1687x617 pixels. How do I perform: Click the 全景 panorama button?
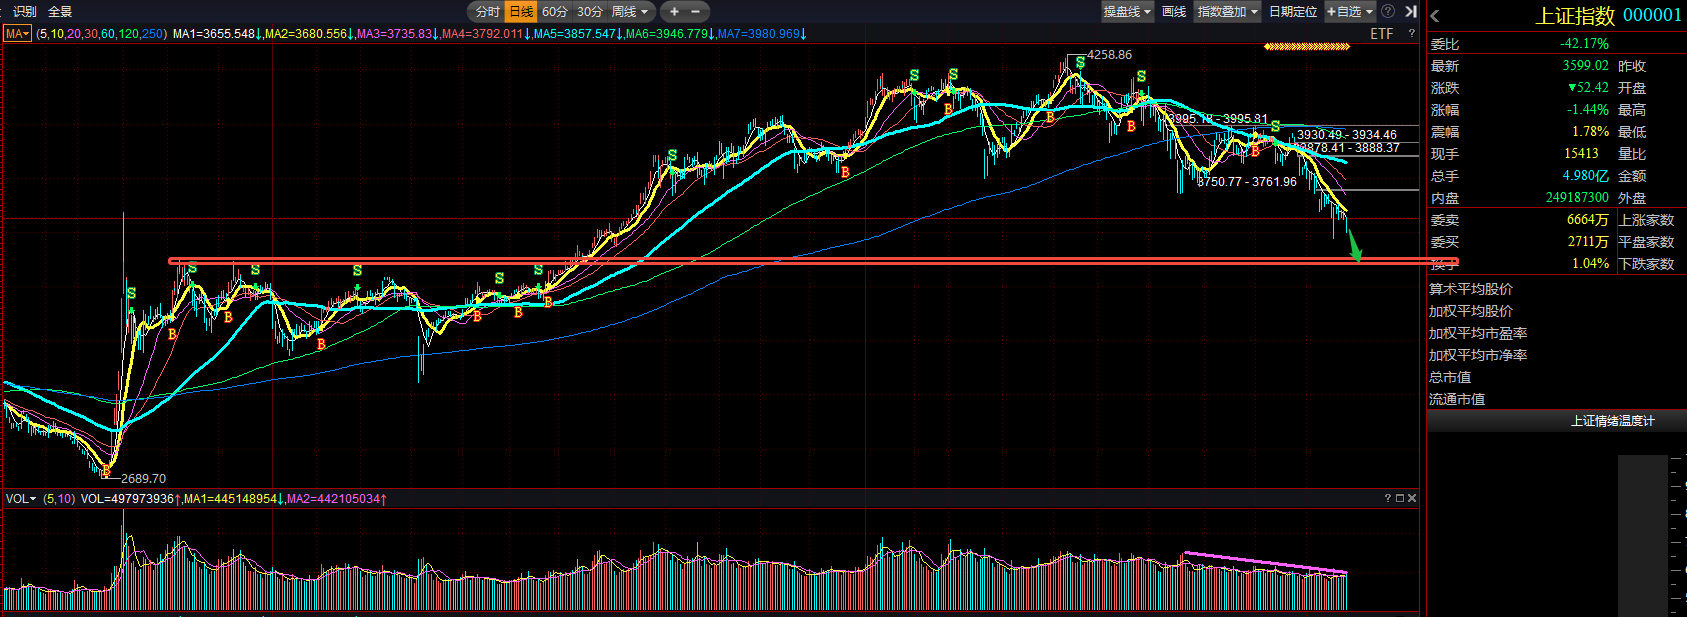(60, 12)
